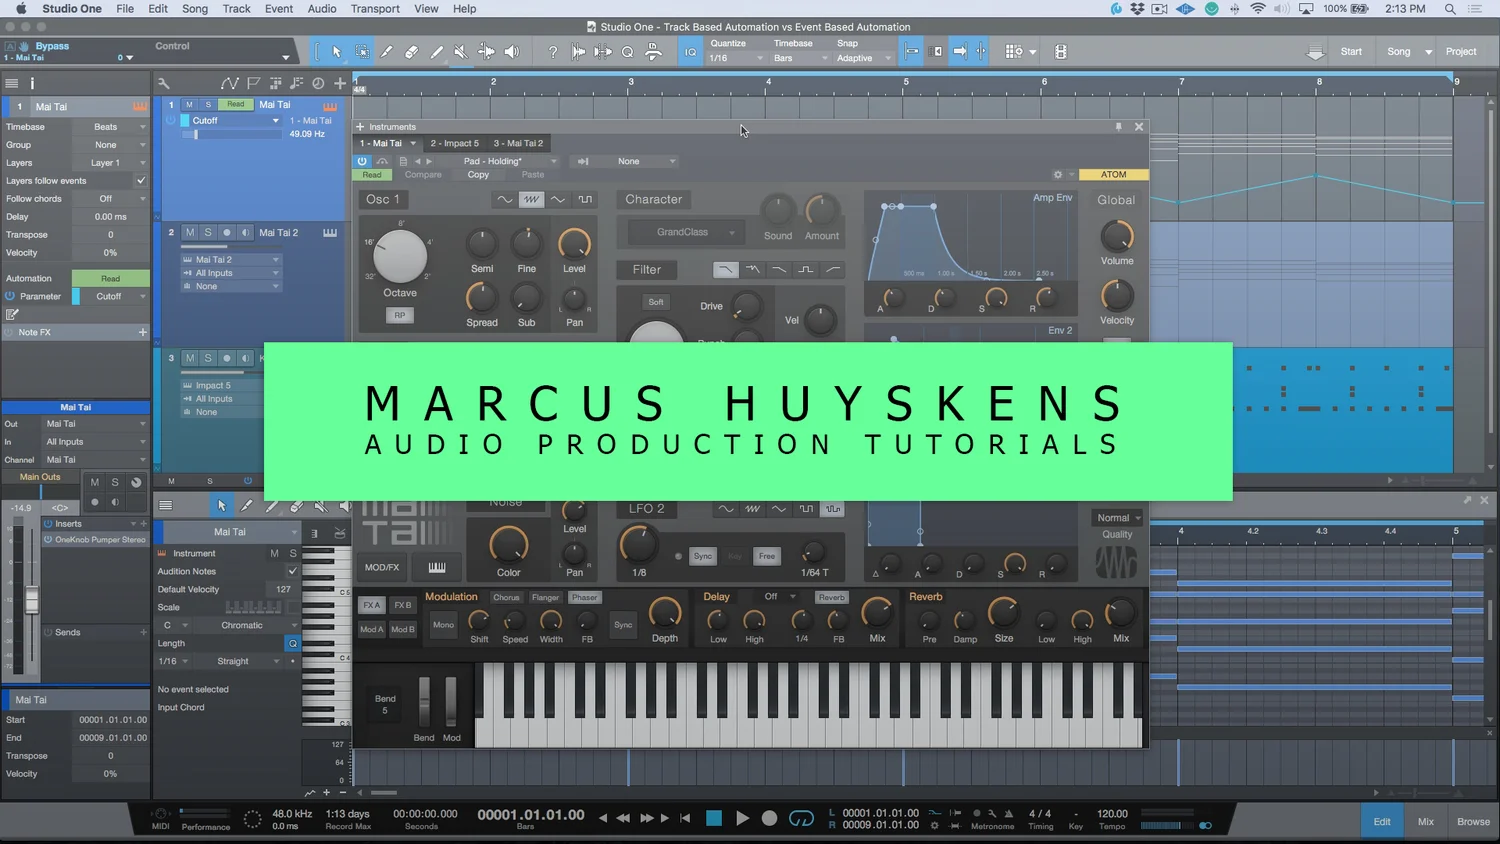Open the inspector info icon

31,83
